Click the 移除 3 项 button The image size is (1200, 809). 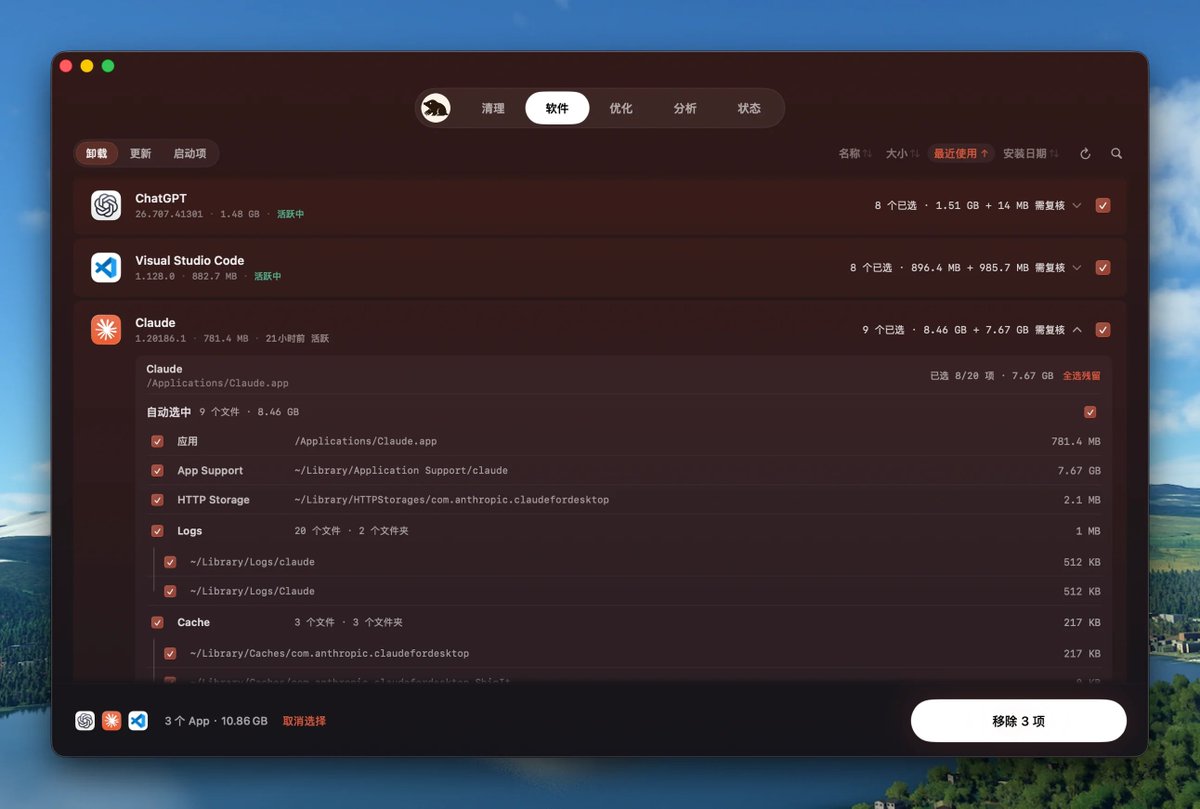click(x=1018, y=721)
